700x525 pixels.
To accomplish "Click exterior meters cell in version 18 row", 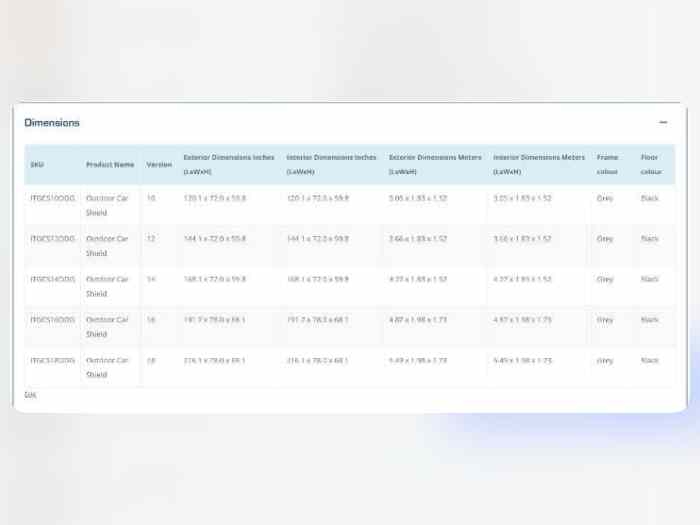I will click(x=418, y=360).
